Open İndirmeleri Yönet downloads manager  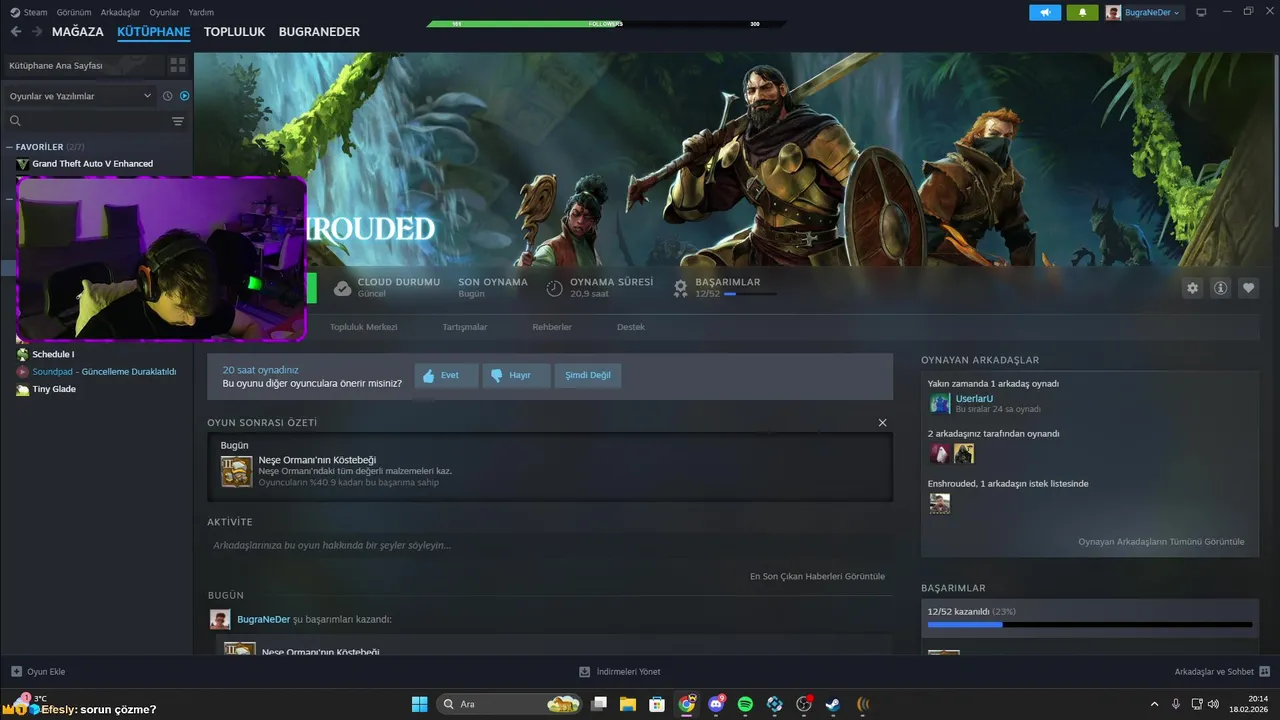pos(620,672)
